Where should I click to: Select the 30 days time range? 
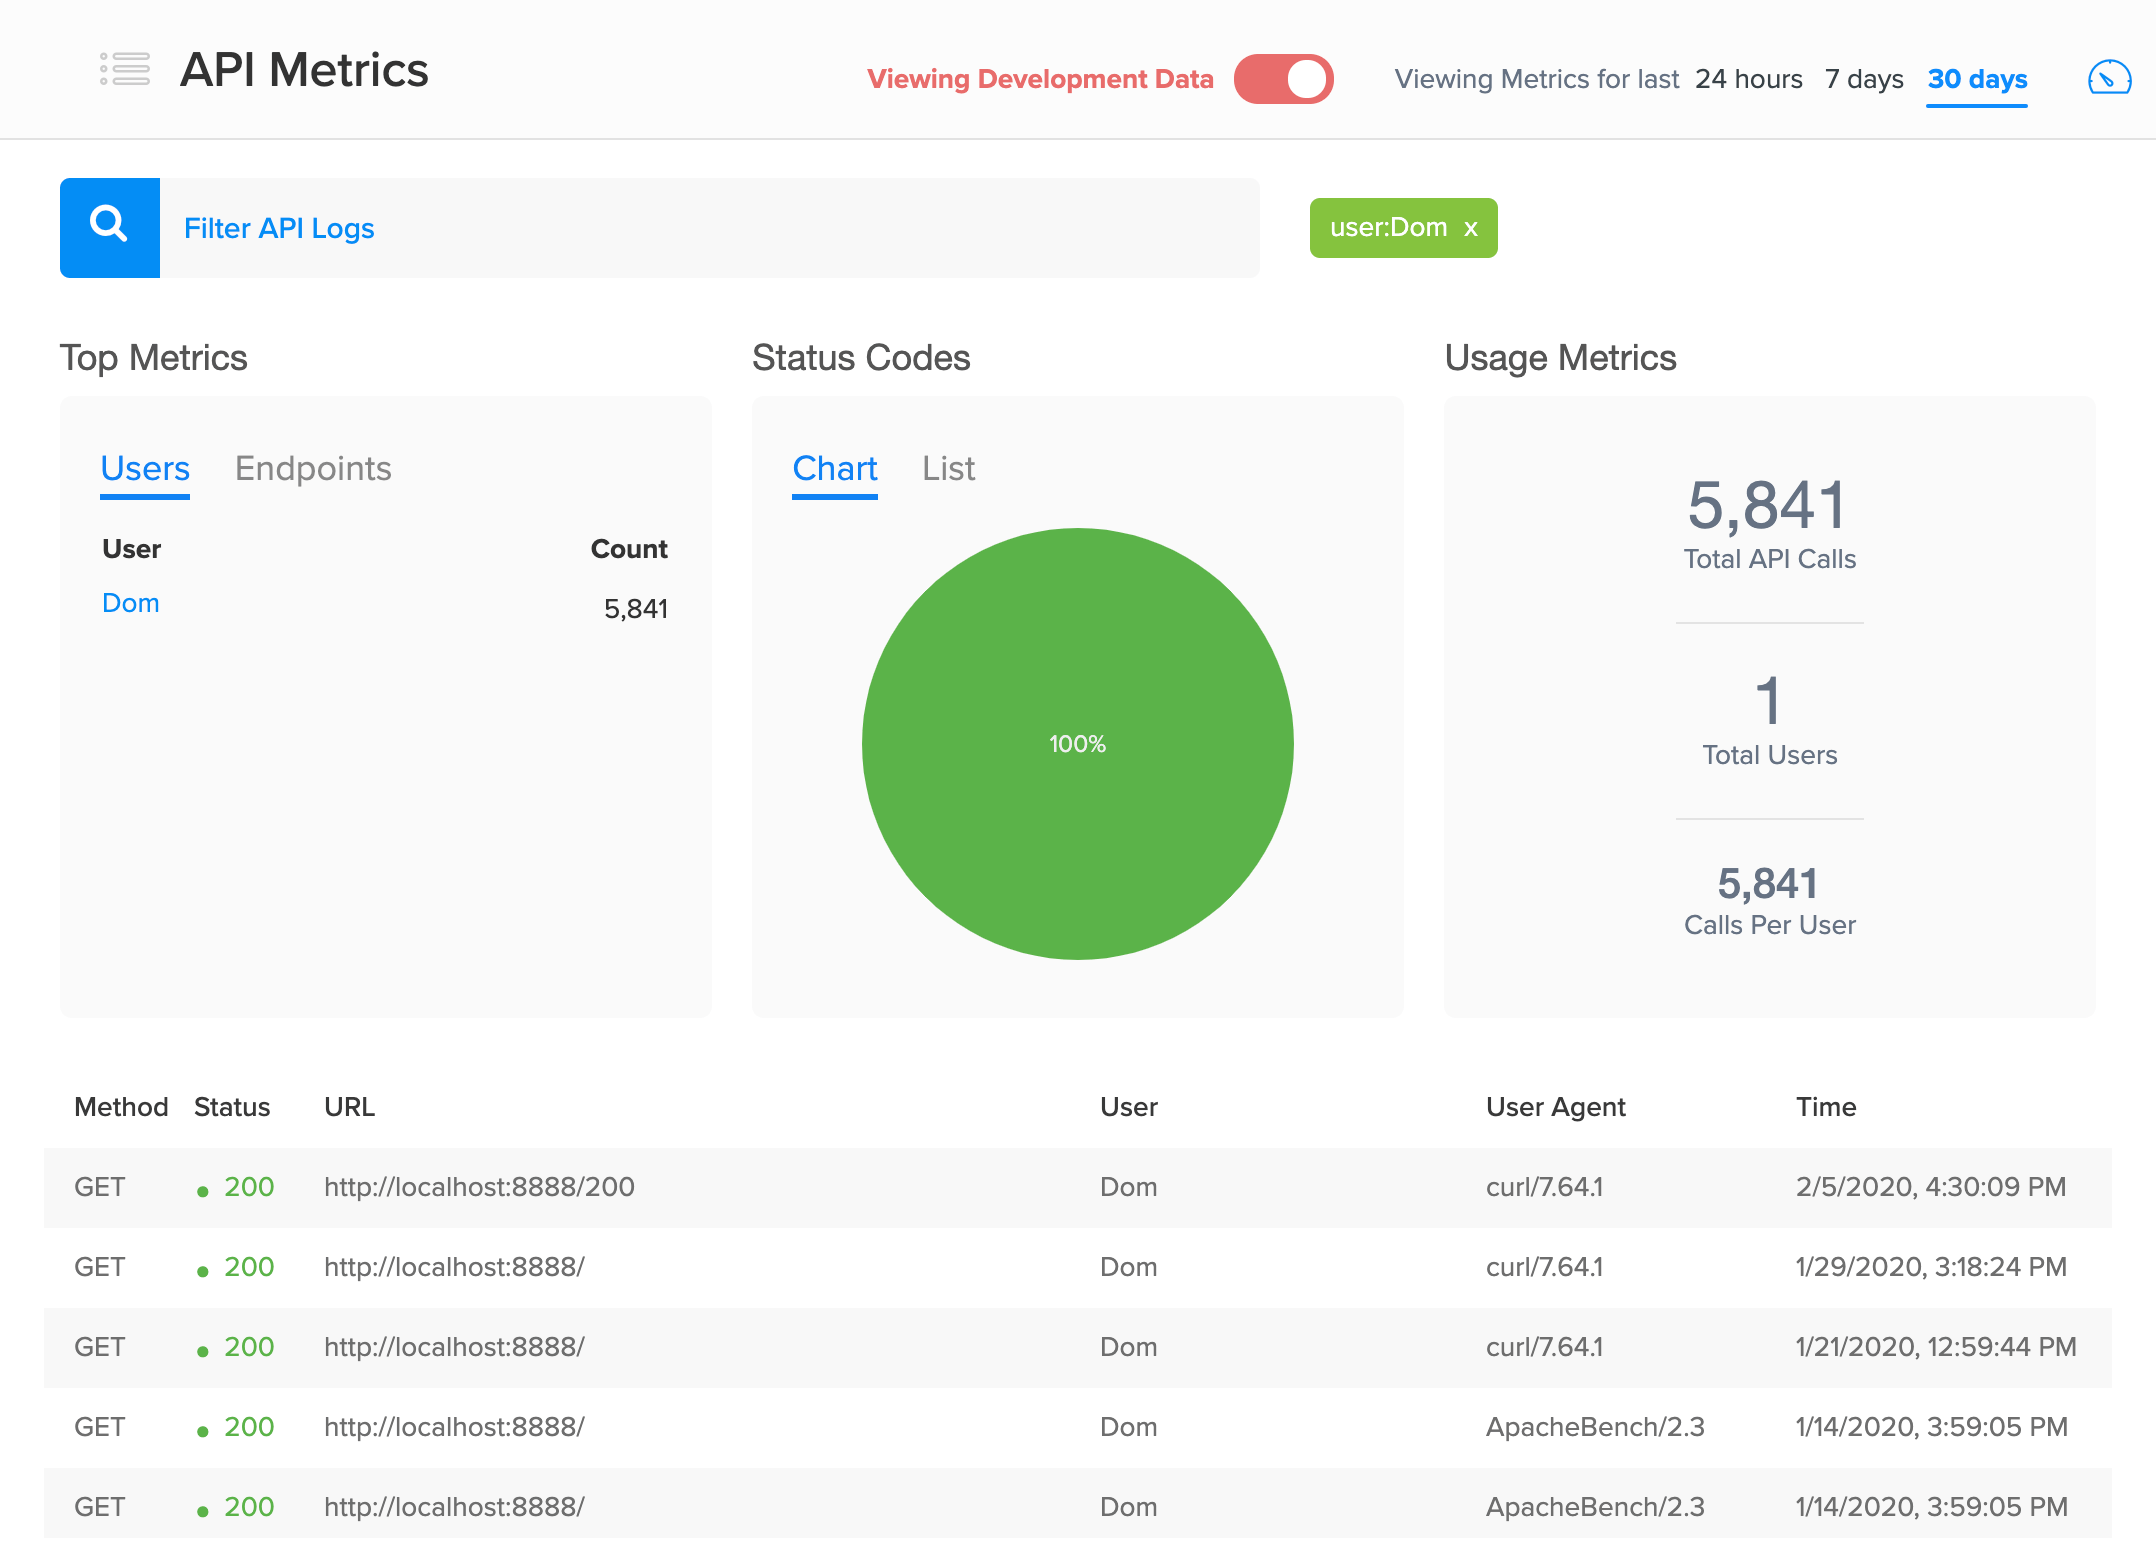coord(1976,79)
